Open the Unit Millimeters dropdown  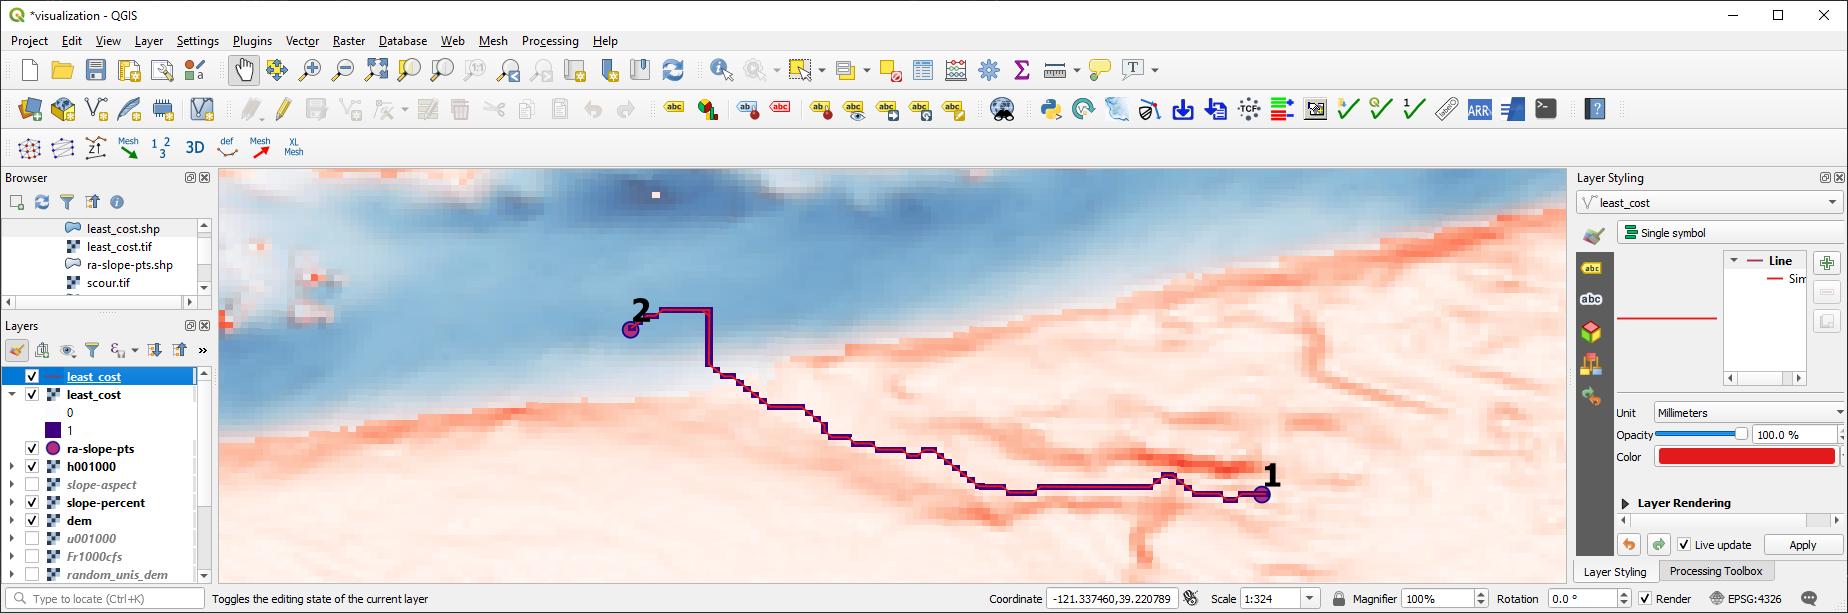pyautogui.click(x=1750, y=412)
